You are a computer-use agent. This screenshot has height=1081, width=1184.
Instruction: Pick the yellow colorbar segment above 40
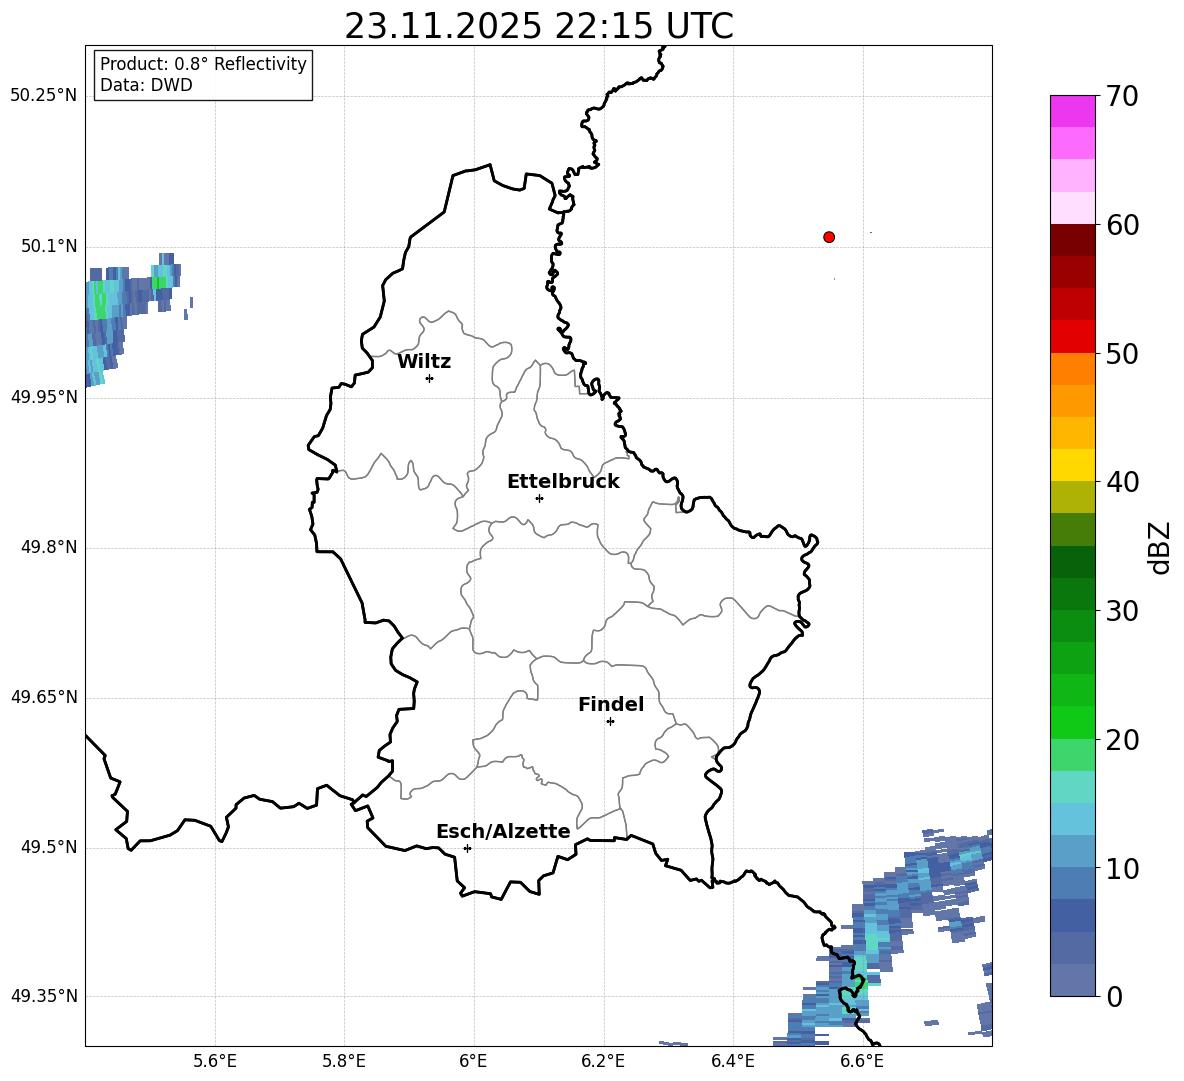point(1072,465)
